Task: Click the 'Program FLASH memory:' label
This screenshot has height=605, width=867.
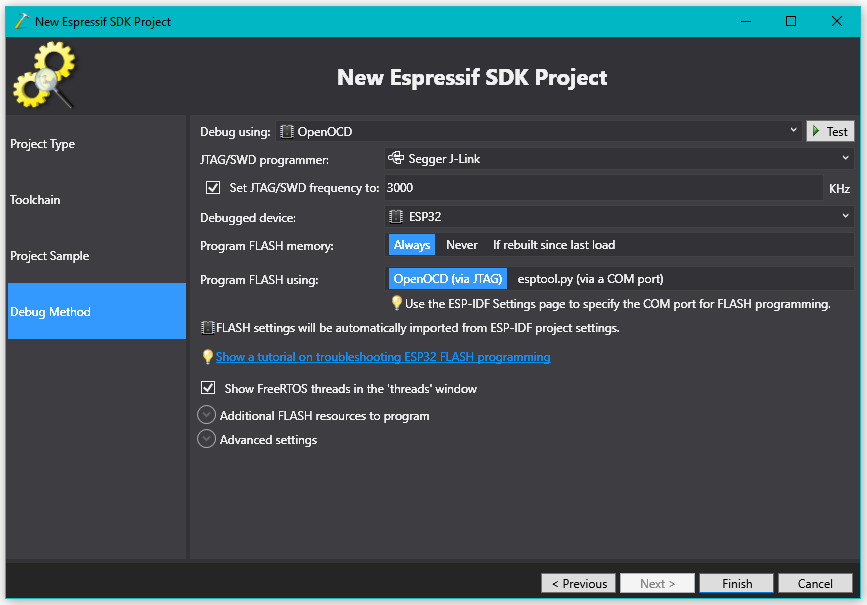Action: pos(267,246)
